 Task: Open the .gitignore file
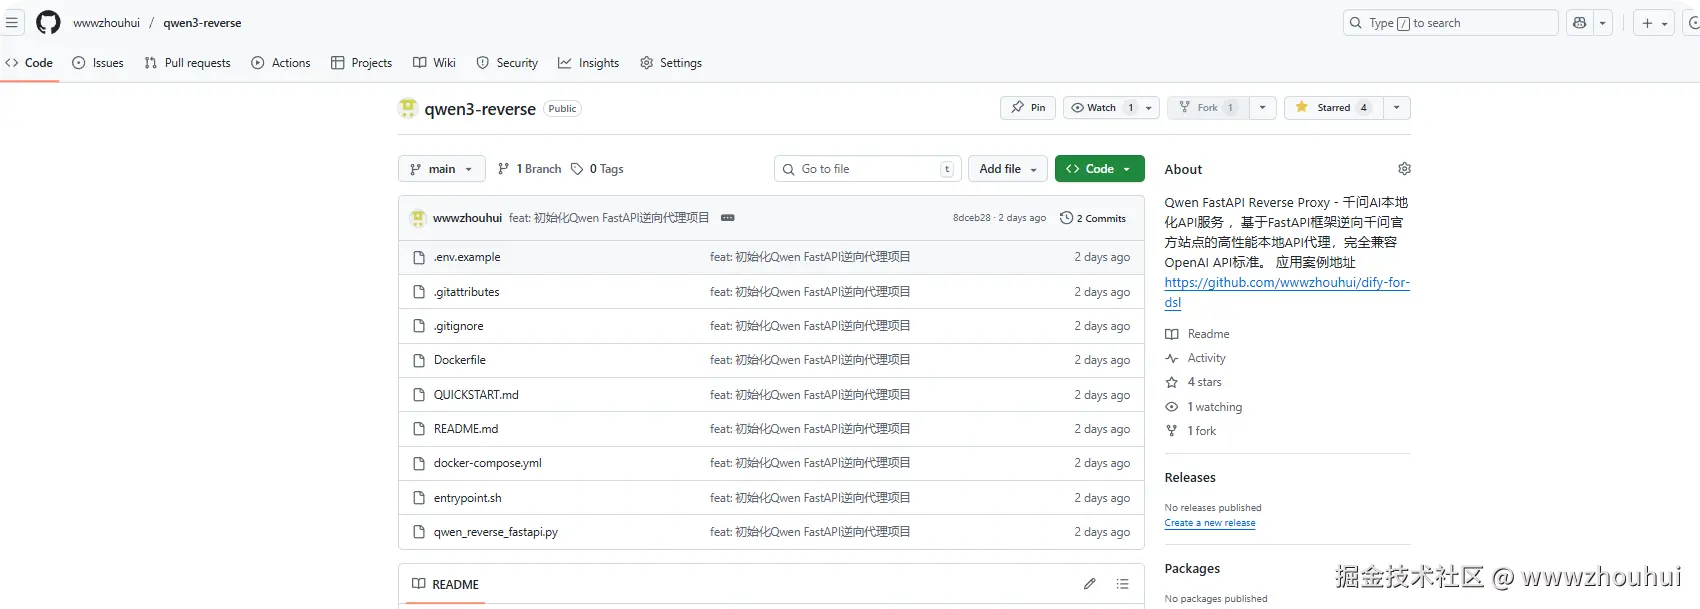(x=458, y=326)
